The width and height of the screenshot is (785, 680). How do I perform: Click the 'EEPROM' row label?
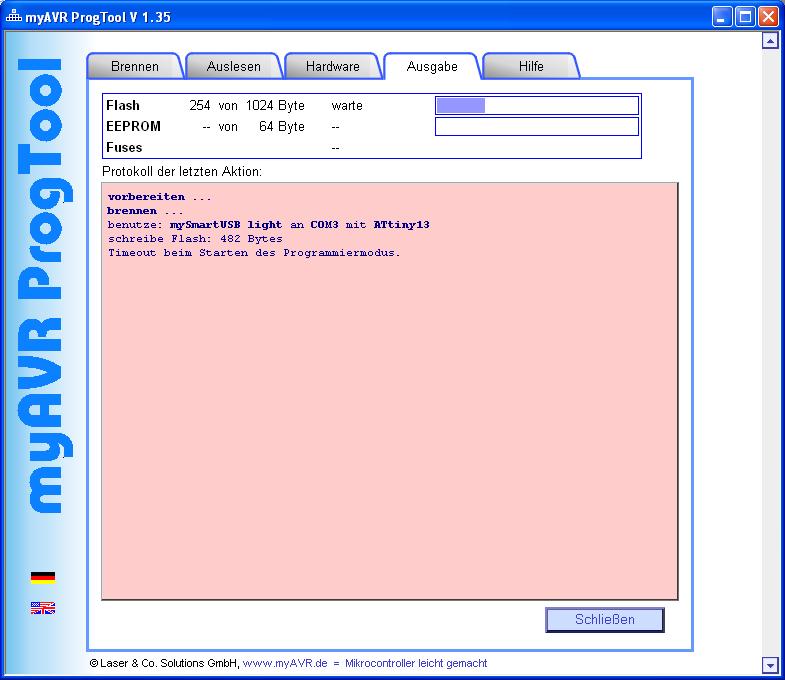click(x=133, y=126)
